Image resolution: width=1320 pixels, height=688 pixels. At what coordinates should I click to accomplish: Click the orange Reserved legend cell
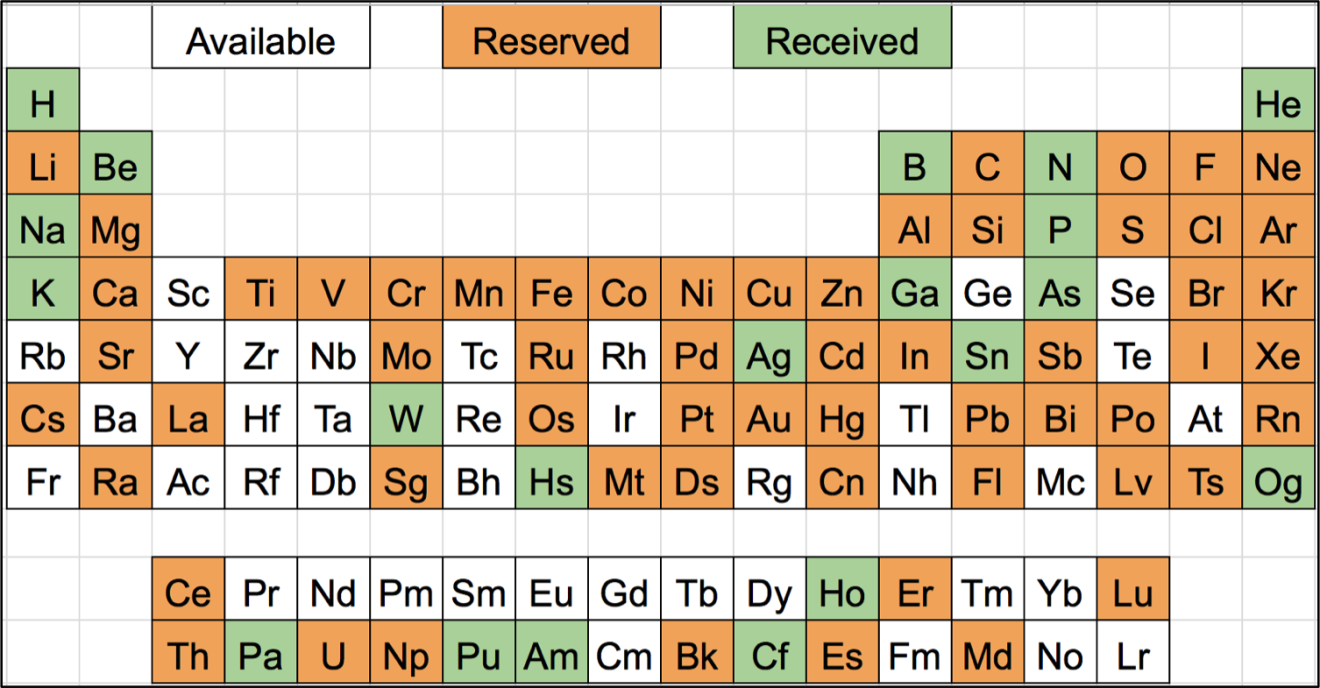click(551, 41)
